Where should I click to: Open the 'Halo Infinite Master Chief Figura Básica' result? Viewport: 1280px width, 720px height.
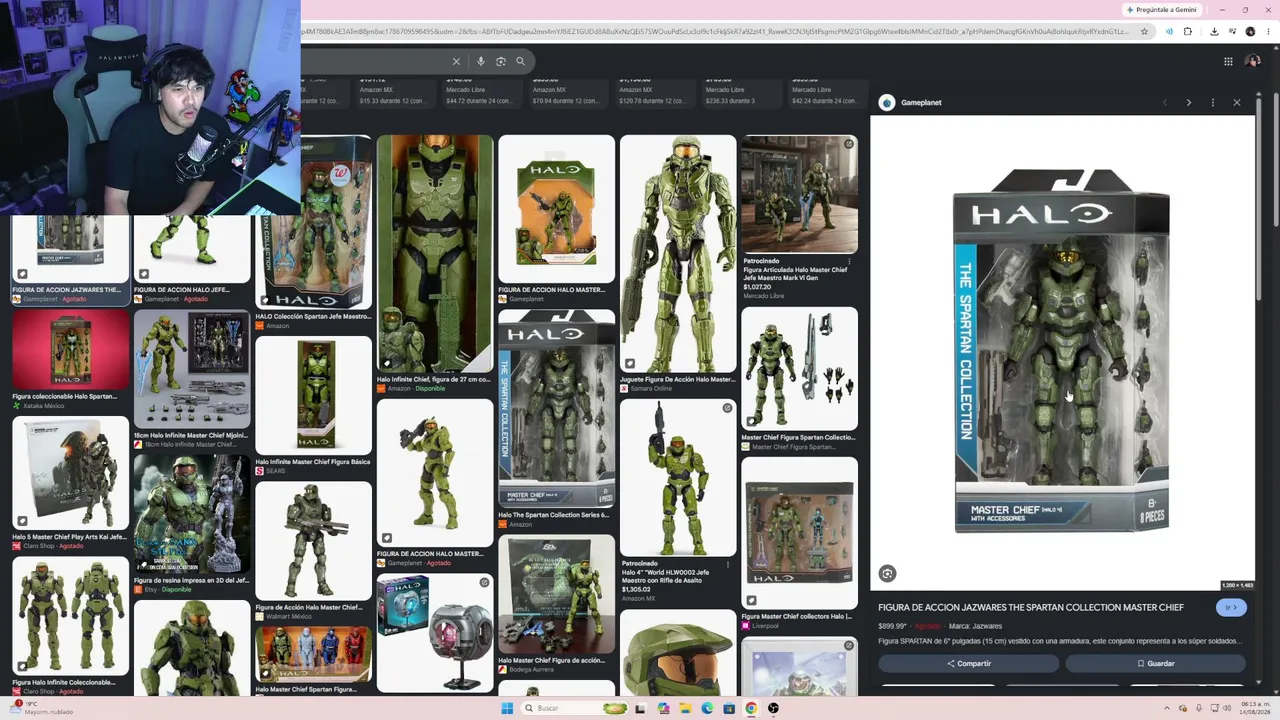click(313, 405)
